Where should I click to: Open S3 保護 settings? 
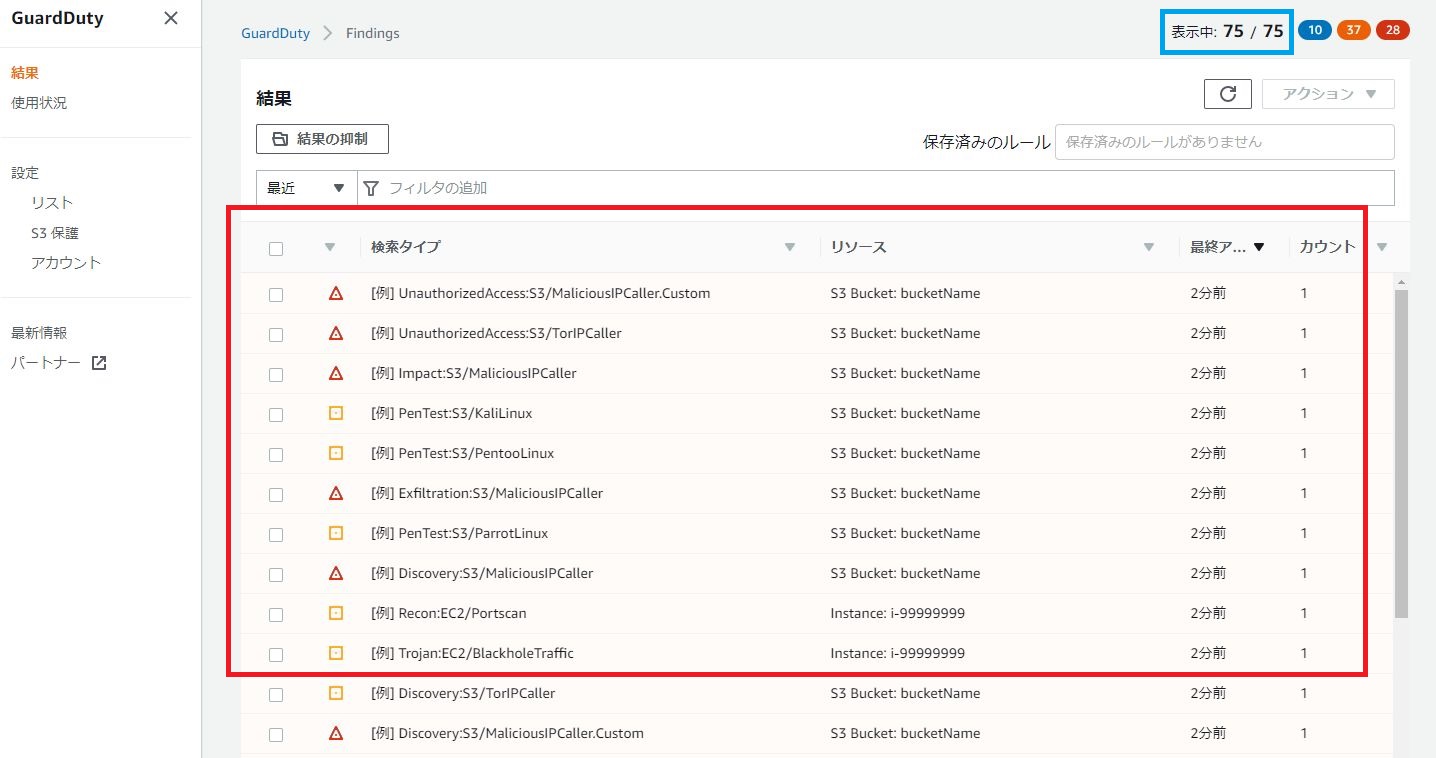pos(55,233)
